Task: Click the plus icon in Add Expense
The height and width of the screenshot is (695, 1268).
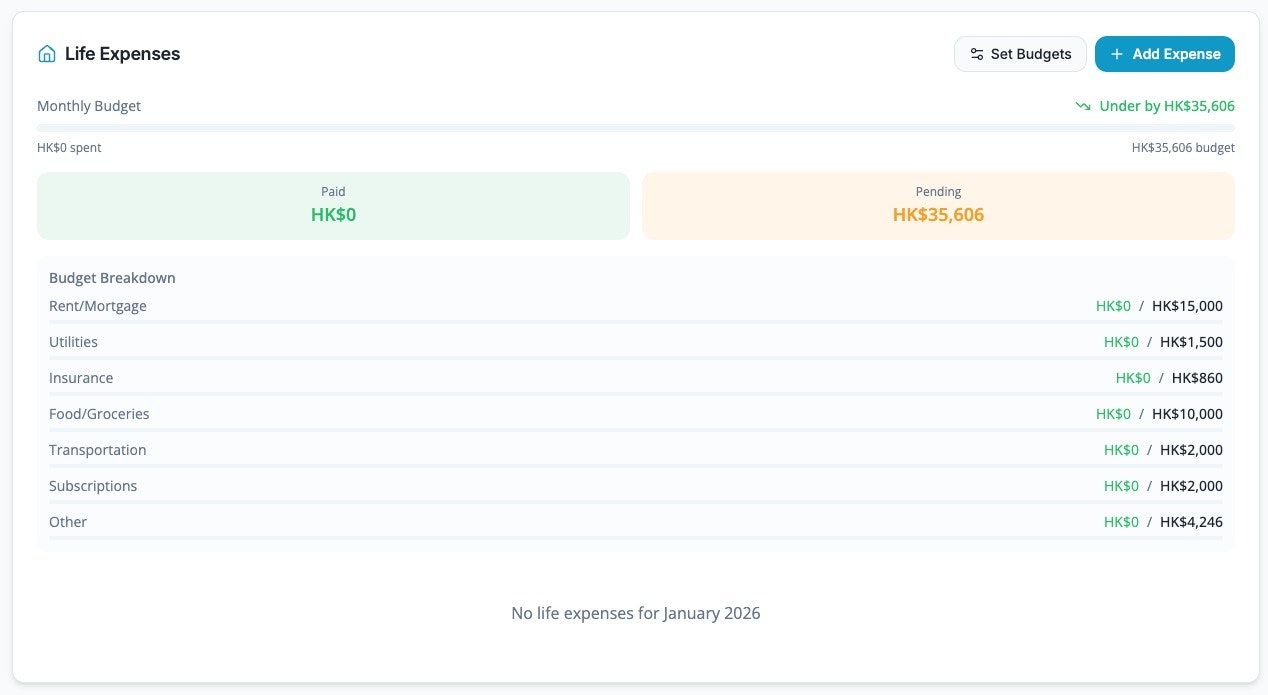Action: (x=1117, y=54)
